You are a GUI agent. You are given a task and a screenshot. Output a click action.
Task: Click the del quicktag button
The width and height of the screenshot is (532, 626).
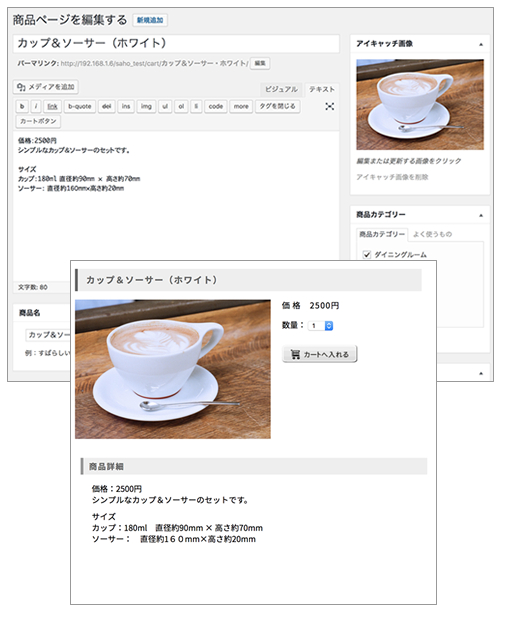107,106
